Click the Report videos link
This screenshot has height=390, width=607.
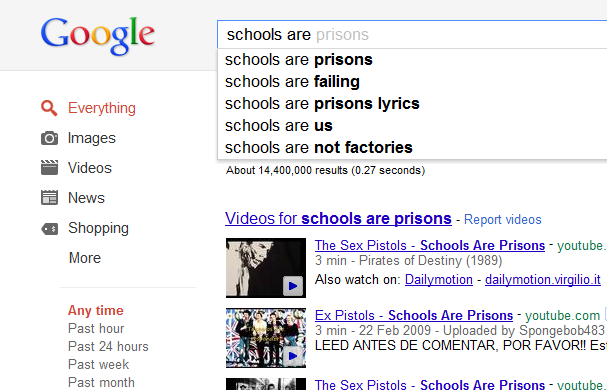click(x=502, y=220)
